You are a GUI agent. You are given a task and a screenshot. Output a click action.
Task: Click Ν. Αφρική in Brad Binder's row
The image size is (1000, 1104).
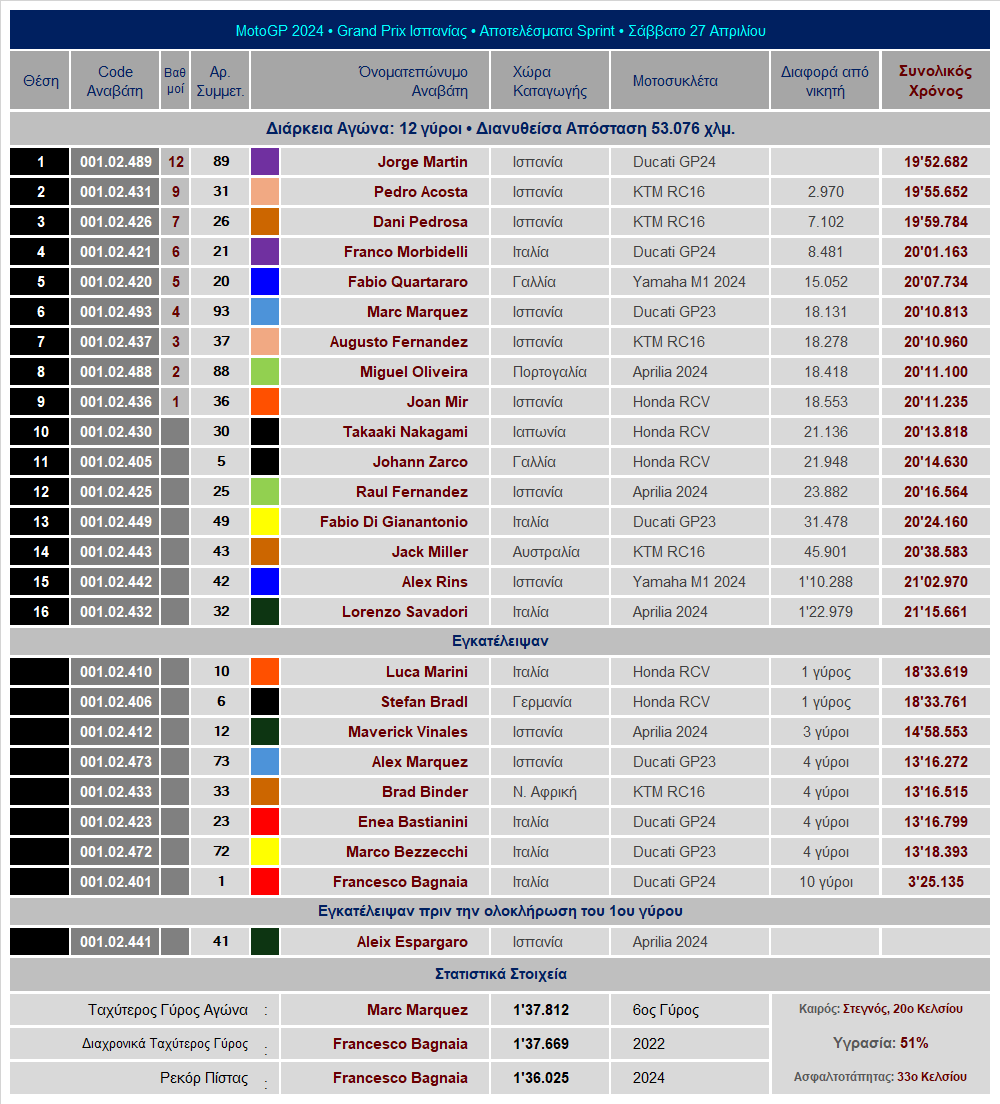tap(544, 792)
